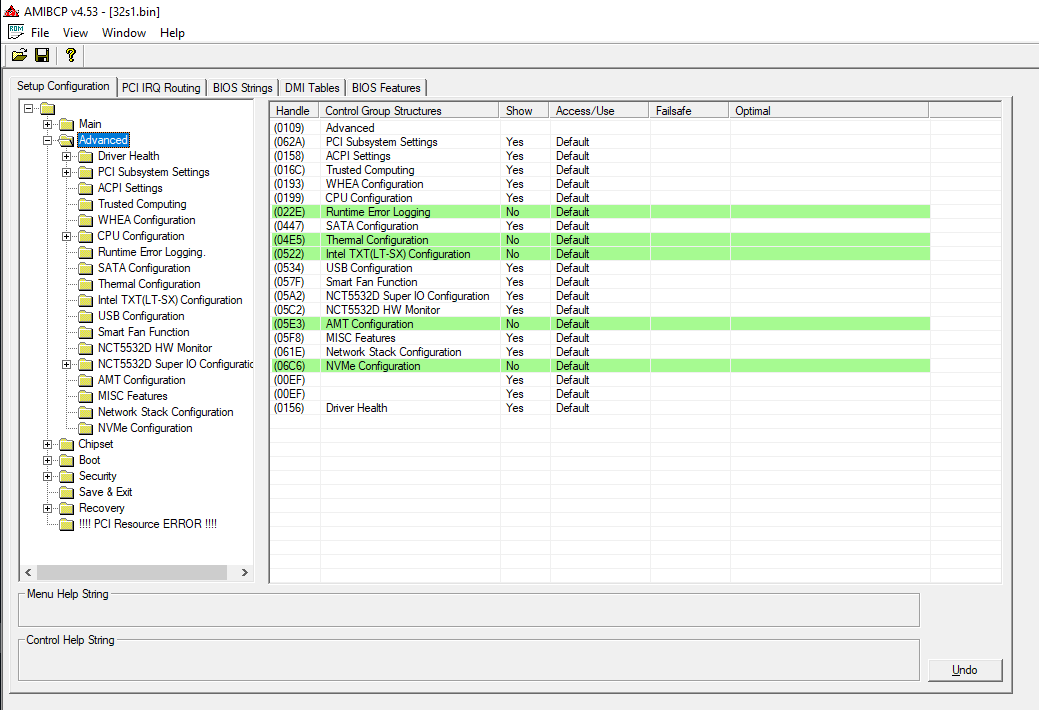Click the Driver Health folder icon in tree
The height and width of the screenshot is (710, 1039).
pyautogui.click(x=85, y=156)
